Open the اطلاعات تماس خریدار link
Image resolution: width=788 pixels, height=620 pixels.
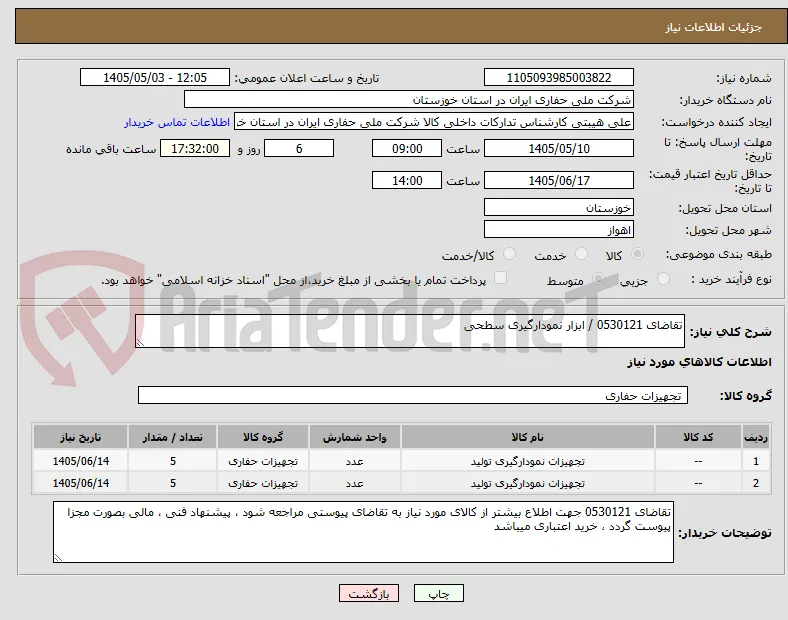(x=177, y=122)
